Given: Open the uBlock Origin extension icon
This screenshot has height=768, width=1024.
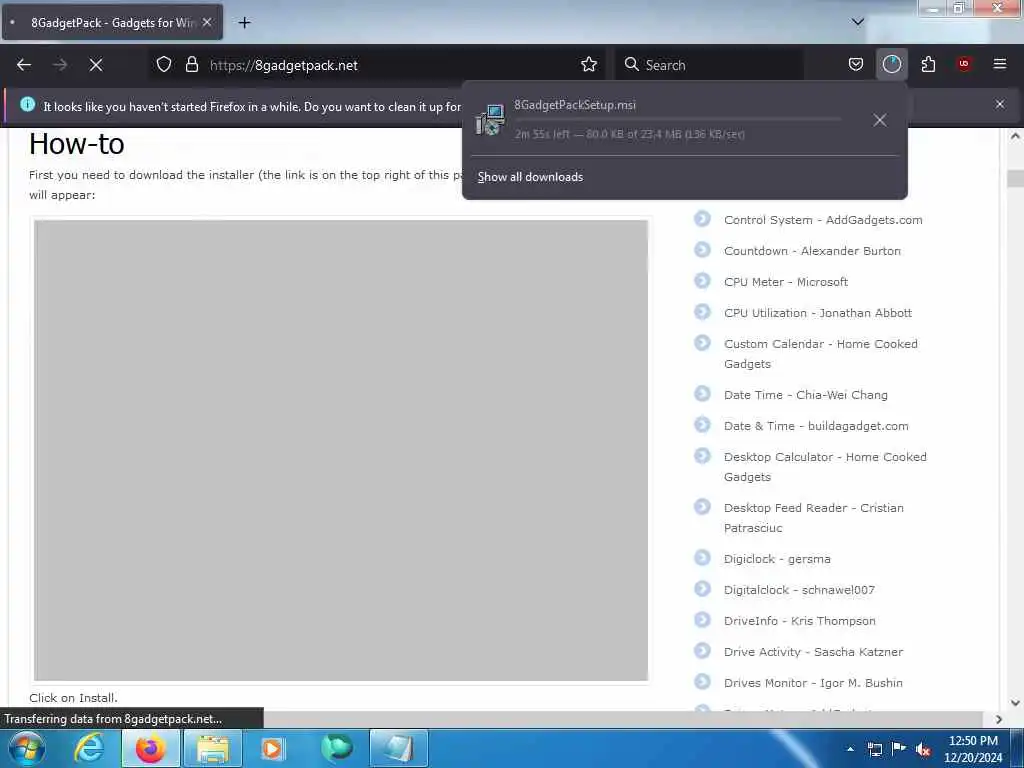Looking at the screenshot, I should [x=964, y=63].
